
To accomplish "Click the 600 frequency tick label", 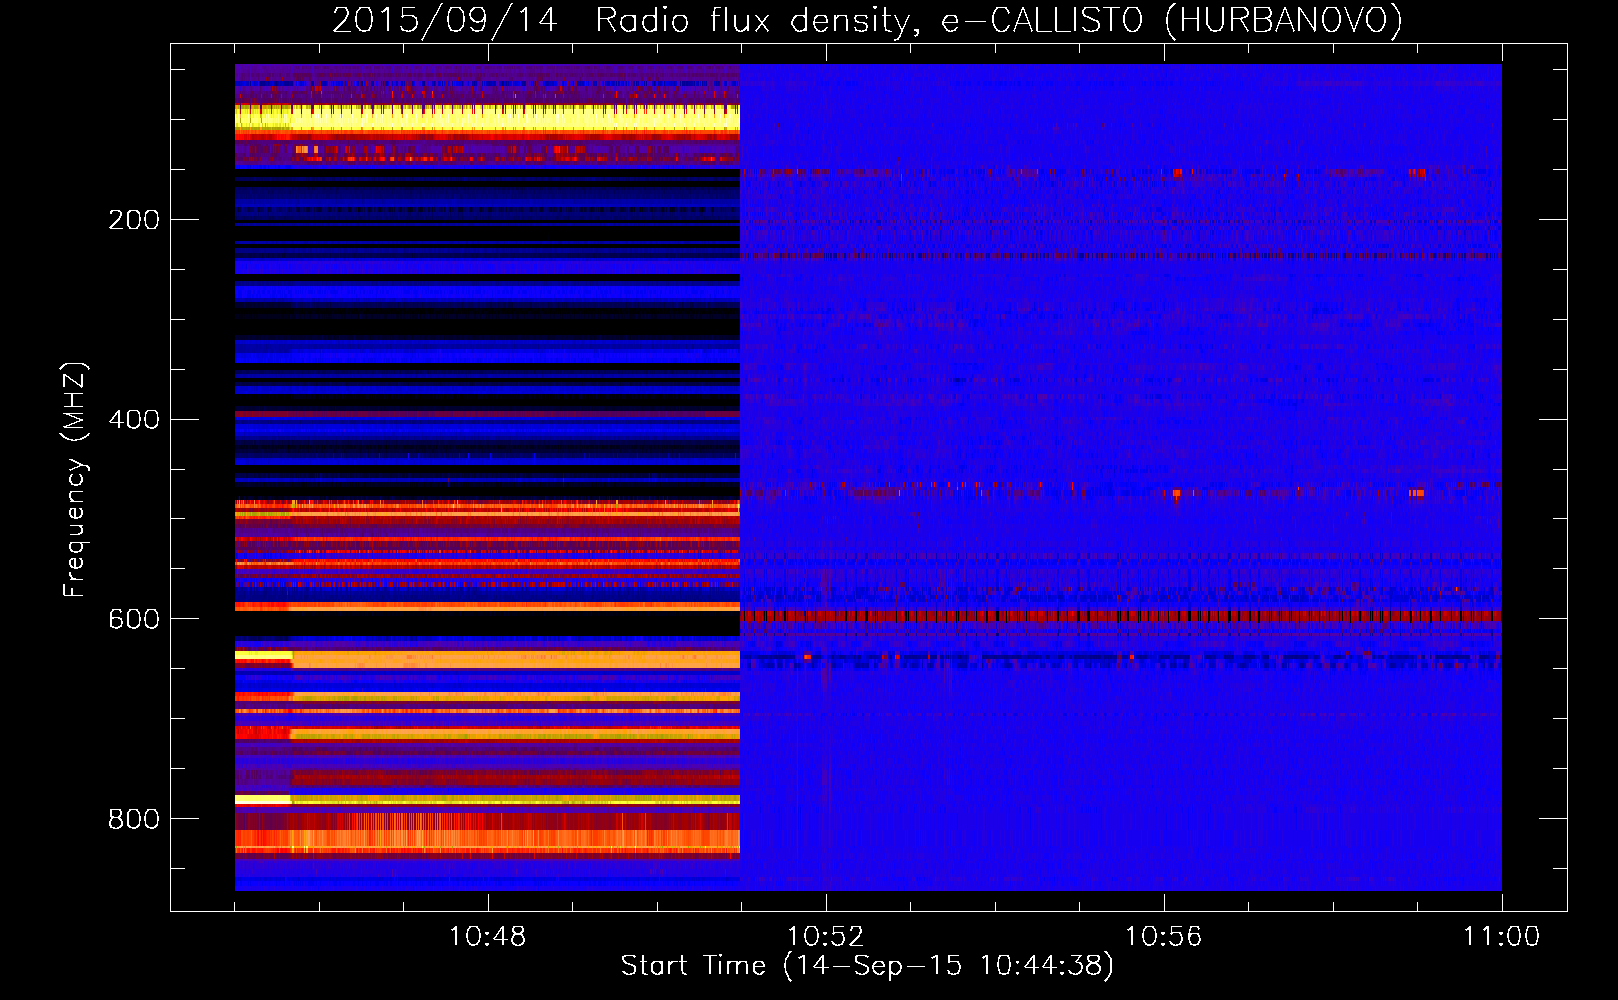I will (x=134, y=620).
